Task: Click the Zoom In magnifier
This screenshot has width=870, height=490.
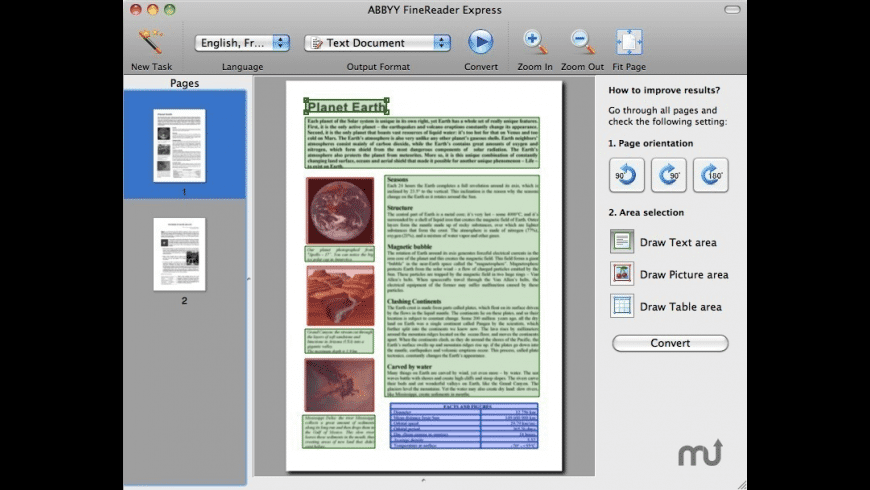Action: (535, 42)
